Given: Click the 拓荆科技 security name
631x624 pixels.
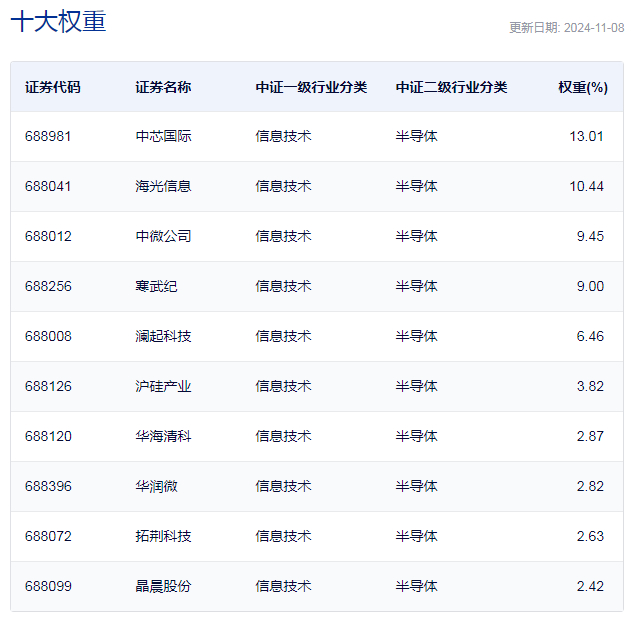Looking at the screenshot, I should click(163, 536).
